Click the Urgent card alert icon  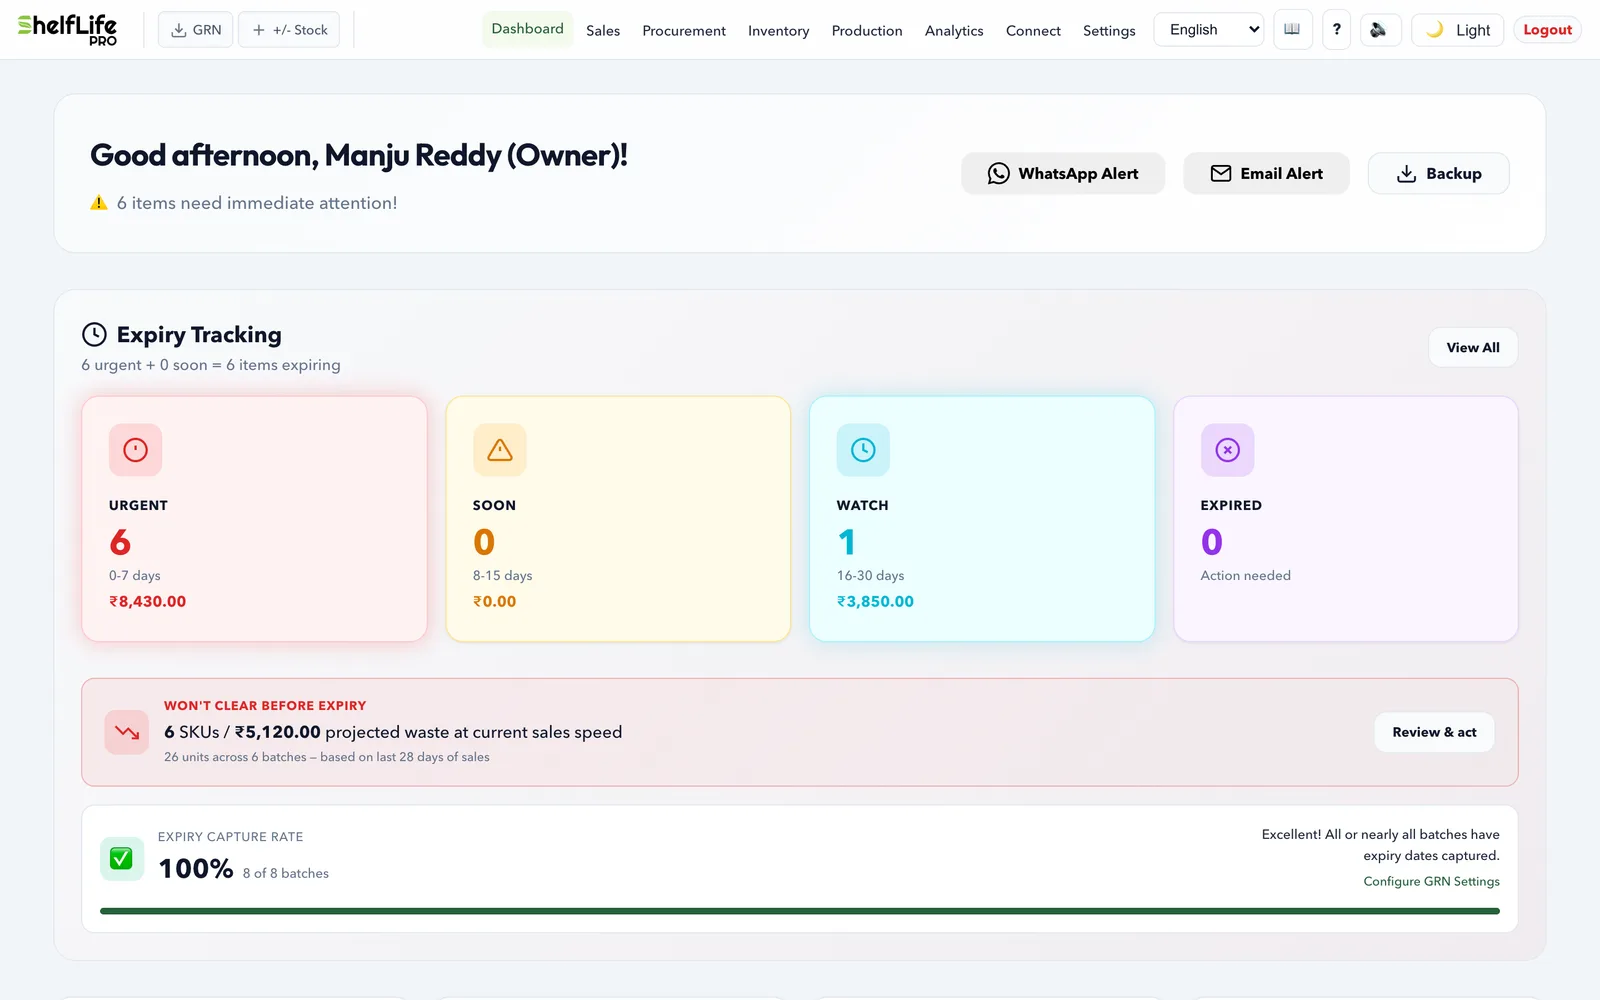coord(135,450)
